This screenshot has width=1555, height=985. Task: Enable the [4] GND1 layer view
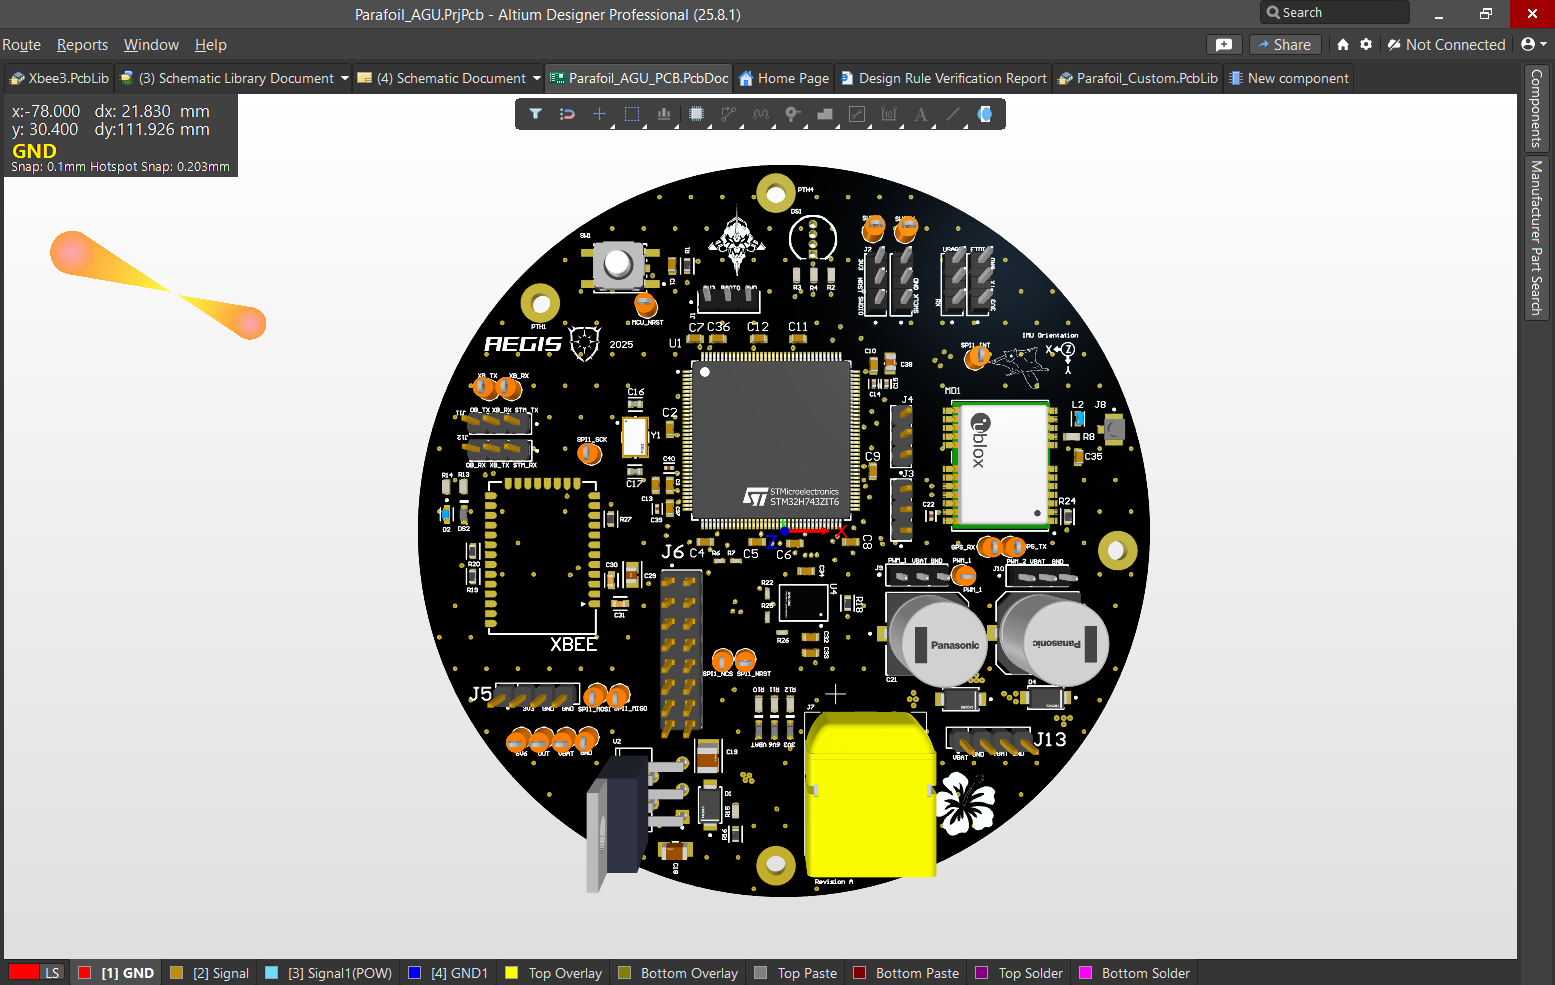[447, 972]
